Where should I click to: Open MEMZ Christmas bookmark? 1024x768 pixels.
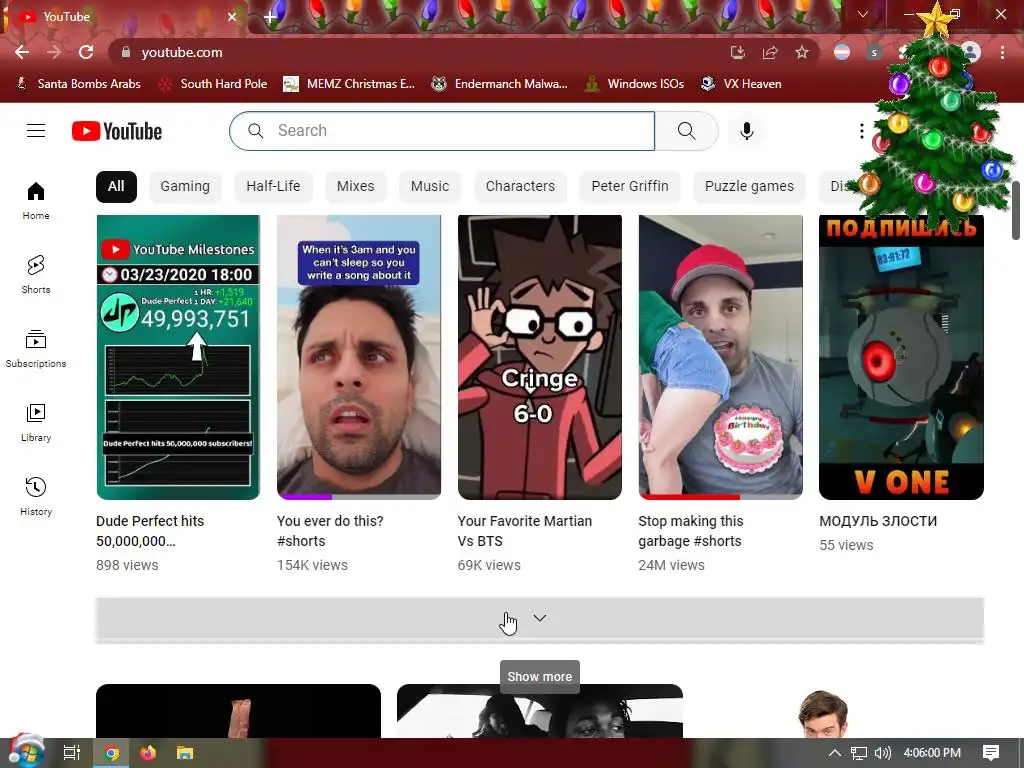(x=349, y=84)
